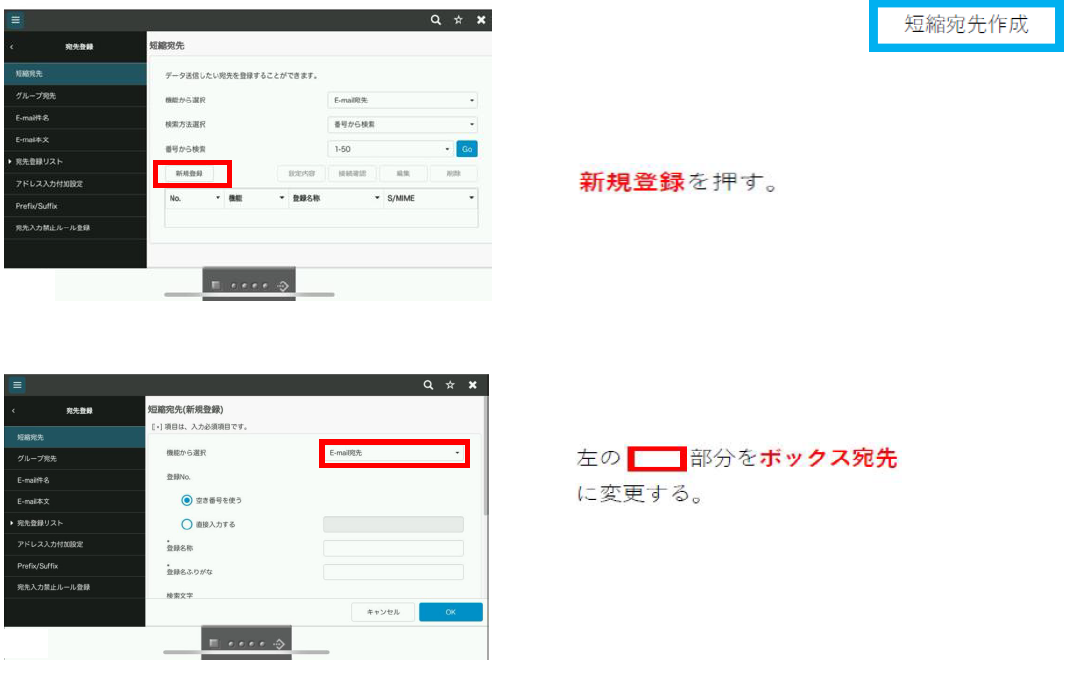Select the 空き番号を使う radio button
Screen dimensions: 1066x673
click(x=187, y=499)
